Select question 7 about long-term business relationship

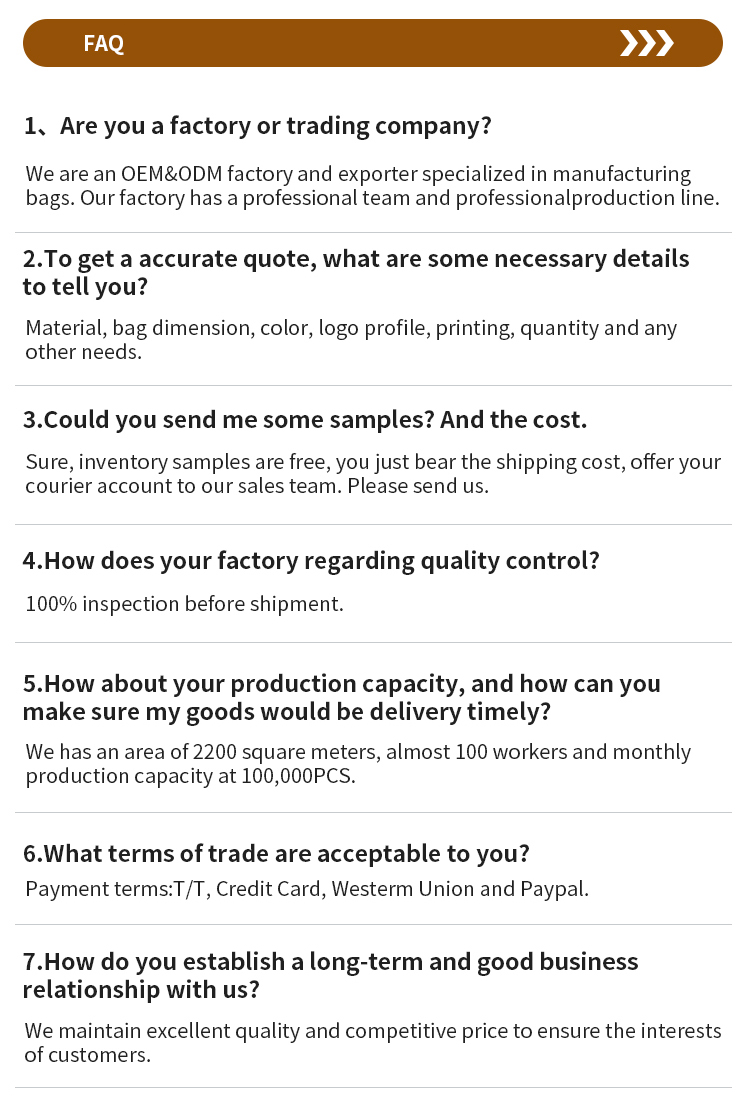click(331, 975)
